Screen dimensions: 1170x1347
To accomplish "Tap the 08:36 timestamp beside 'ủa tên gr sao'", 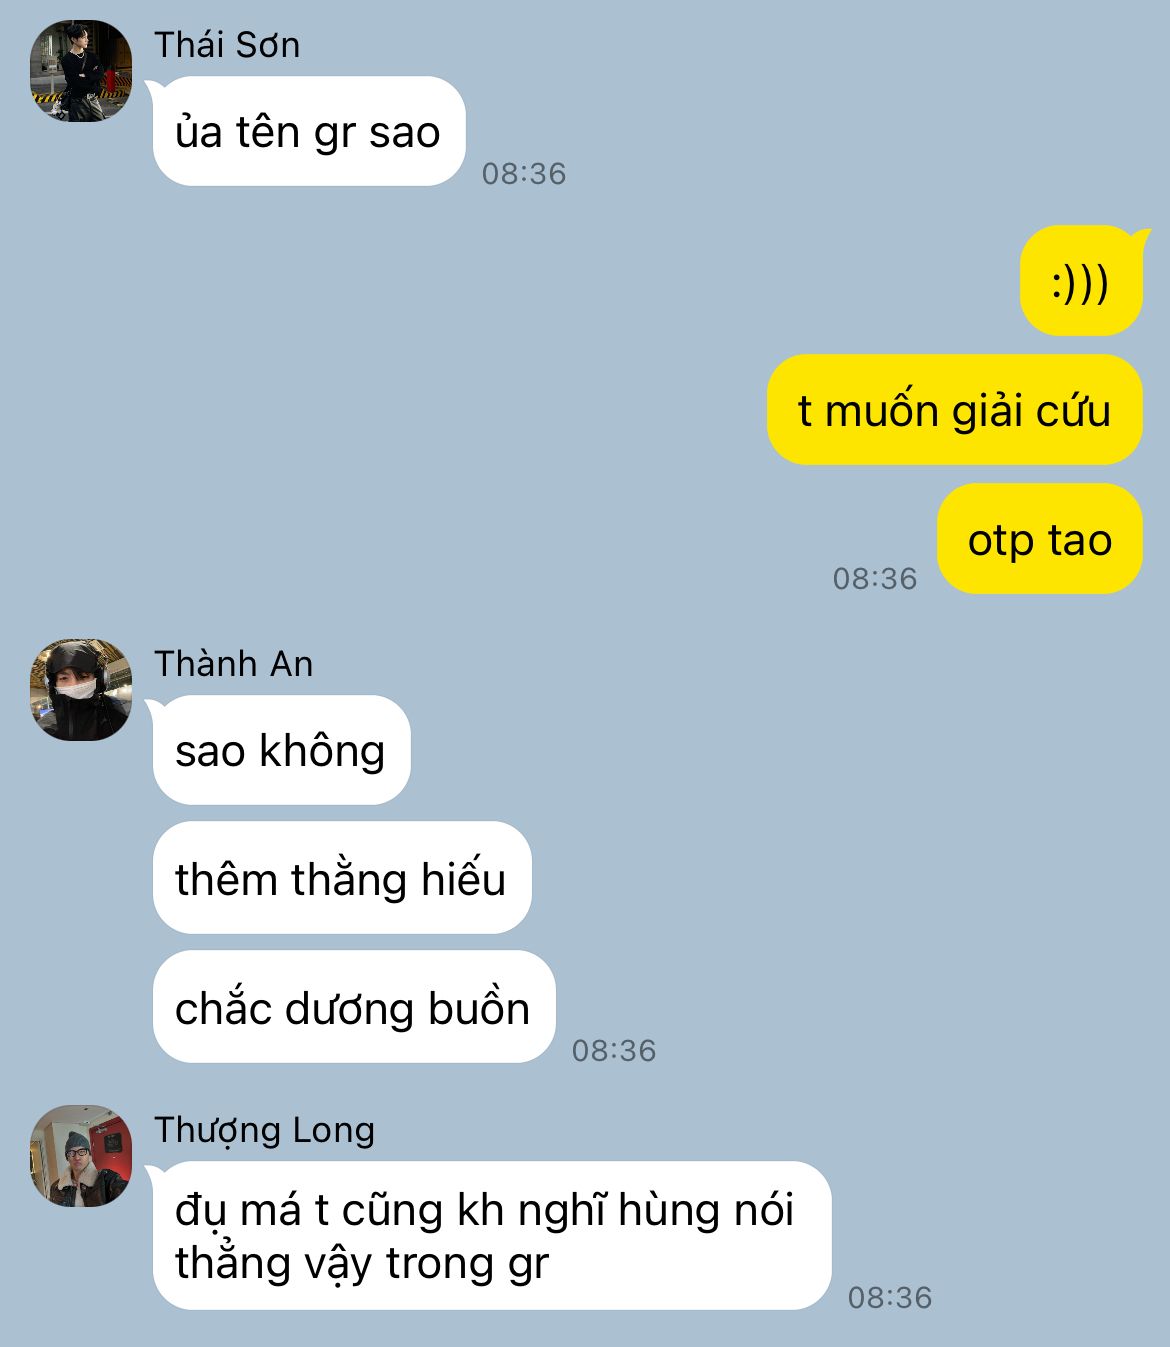I will click(524, 174).
